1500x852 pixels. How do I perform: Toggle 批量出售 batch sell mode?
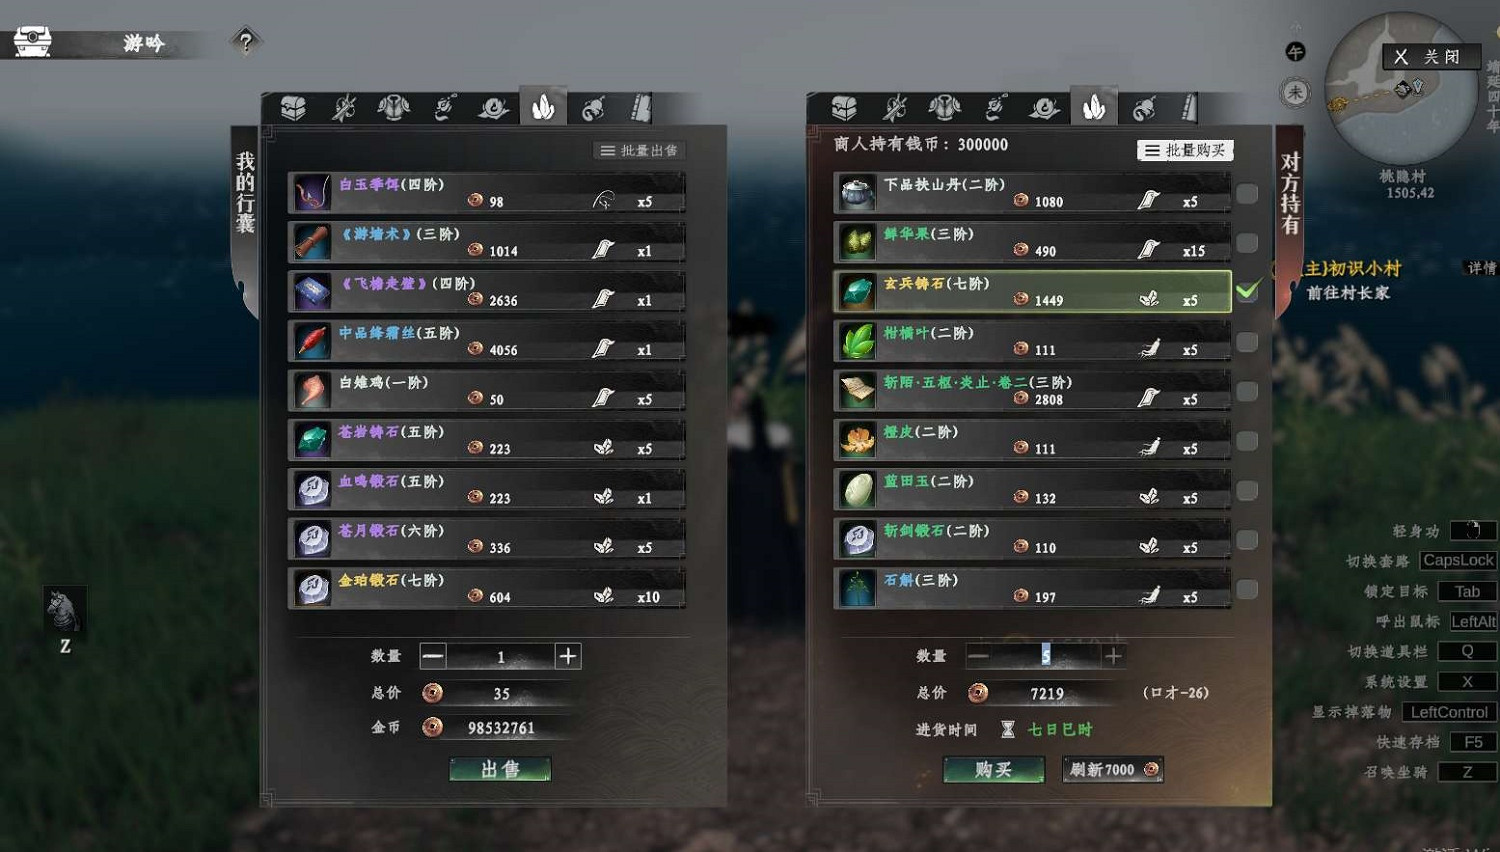(639, 150)
